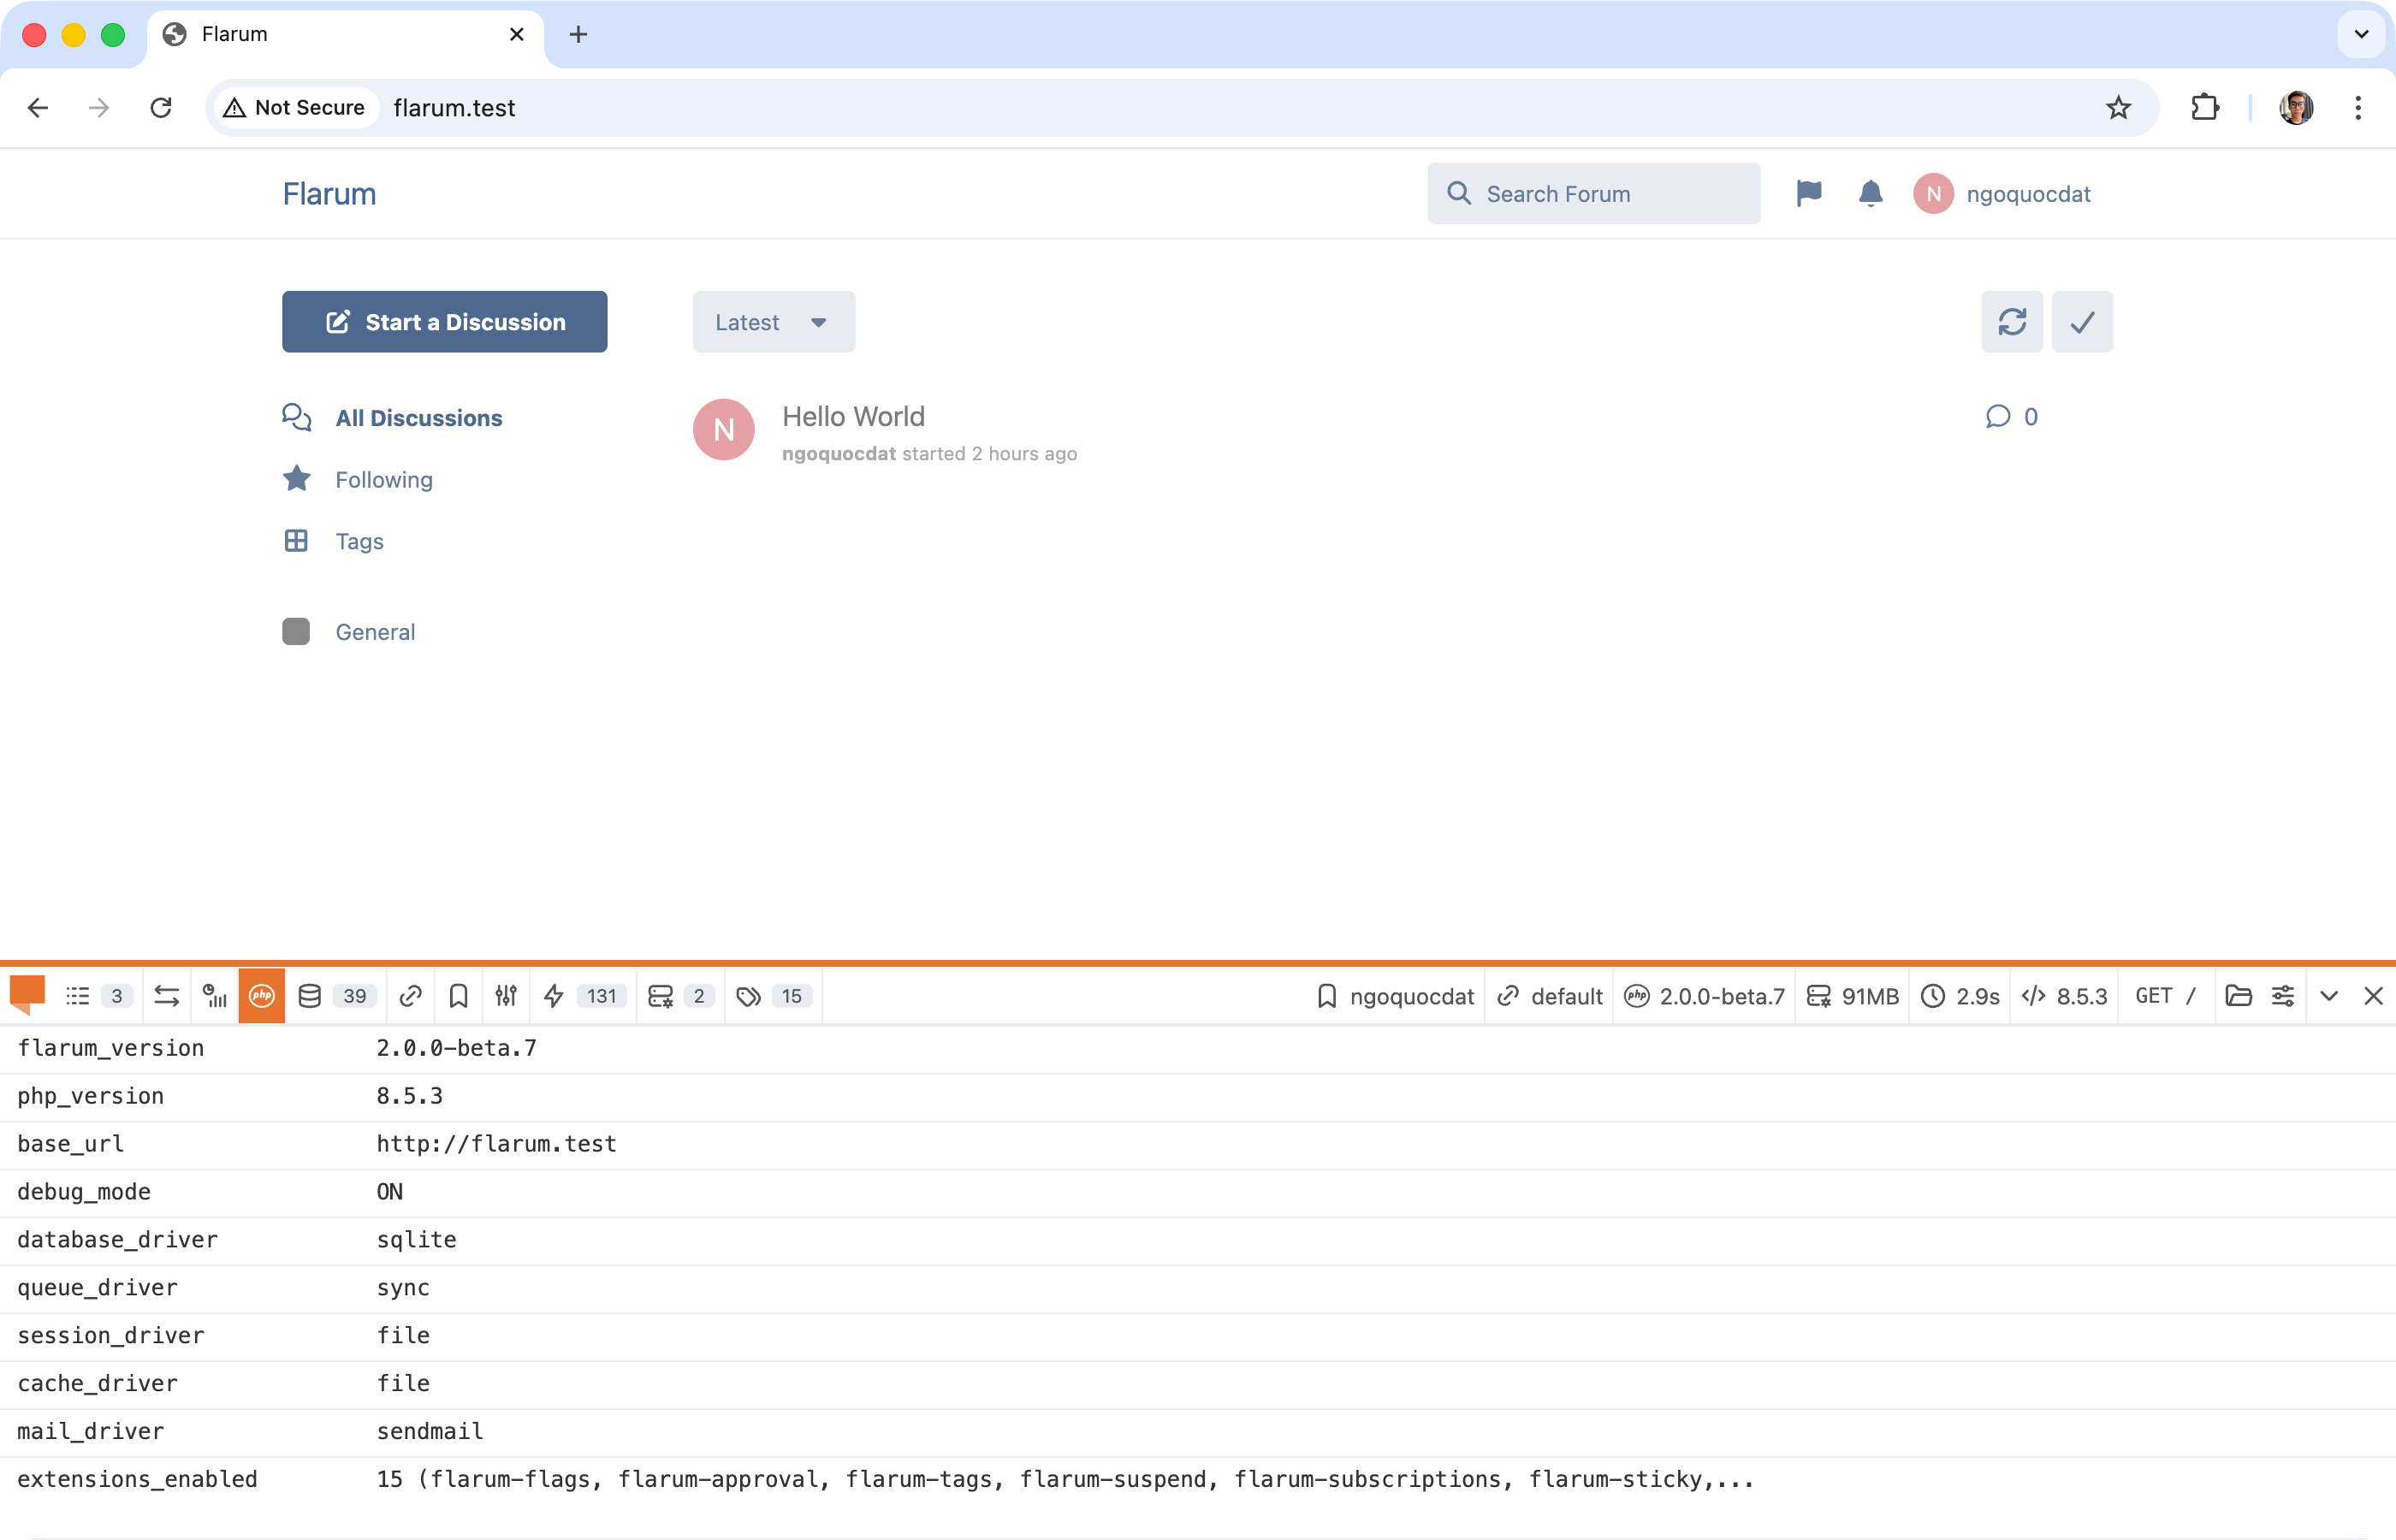Viewport: 2396px width, 1540px height.
Task: Bookmark this tab with the star icon
Action: tap(2118, 108)
